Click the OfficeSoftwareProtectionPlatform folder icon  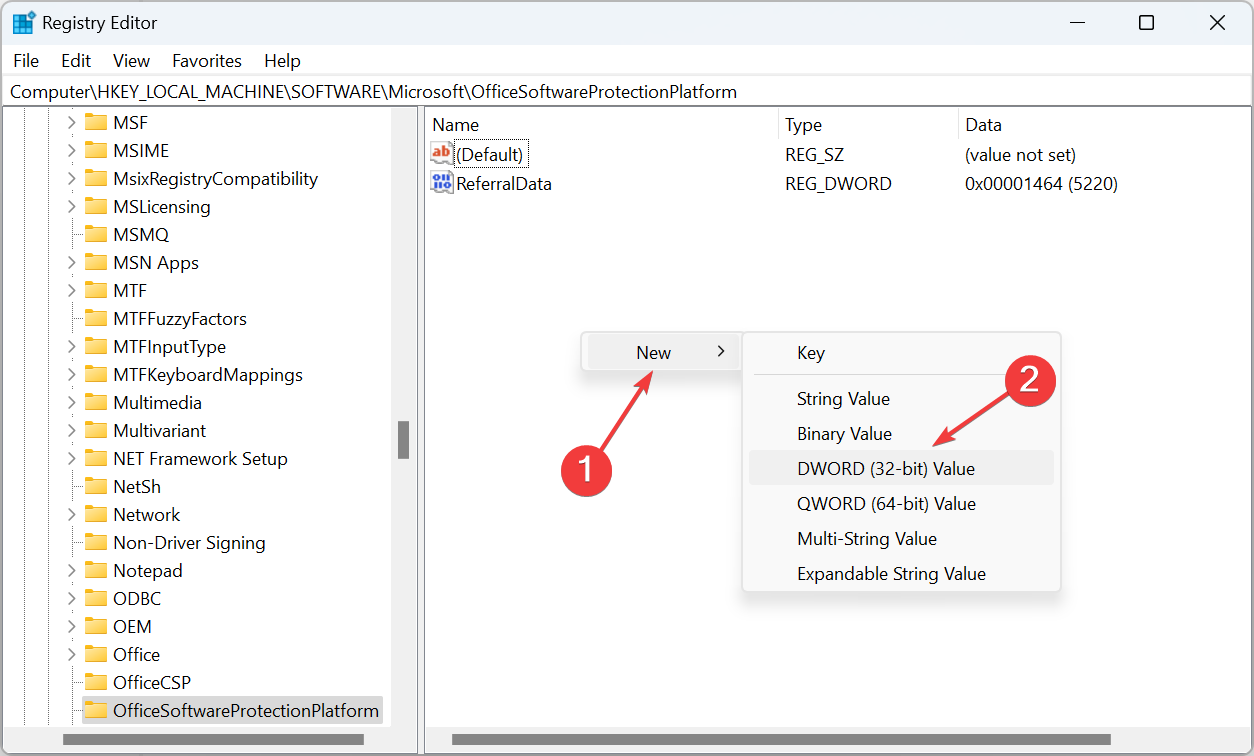96,711
